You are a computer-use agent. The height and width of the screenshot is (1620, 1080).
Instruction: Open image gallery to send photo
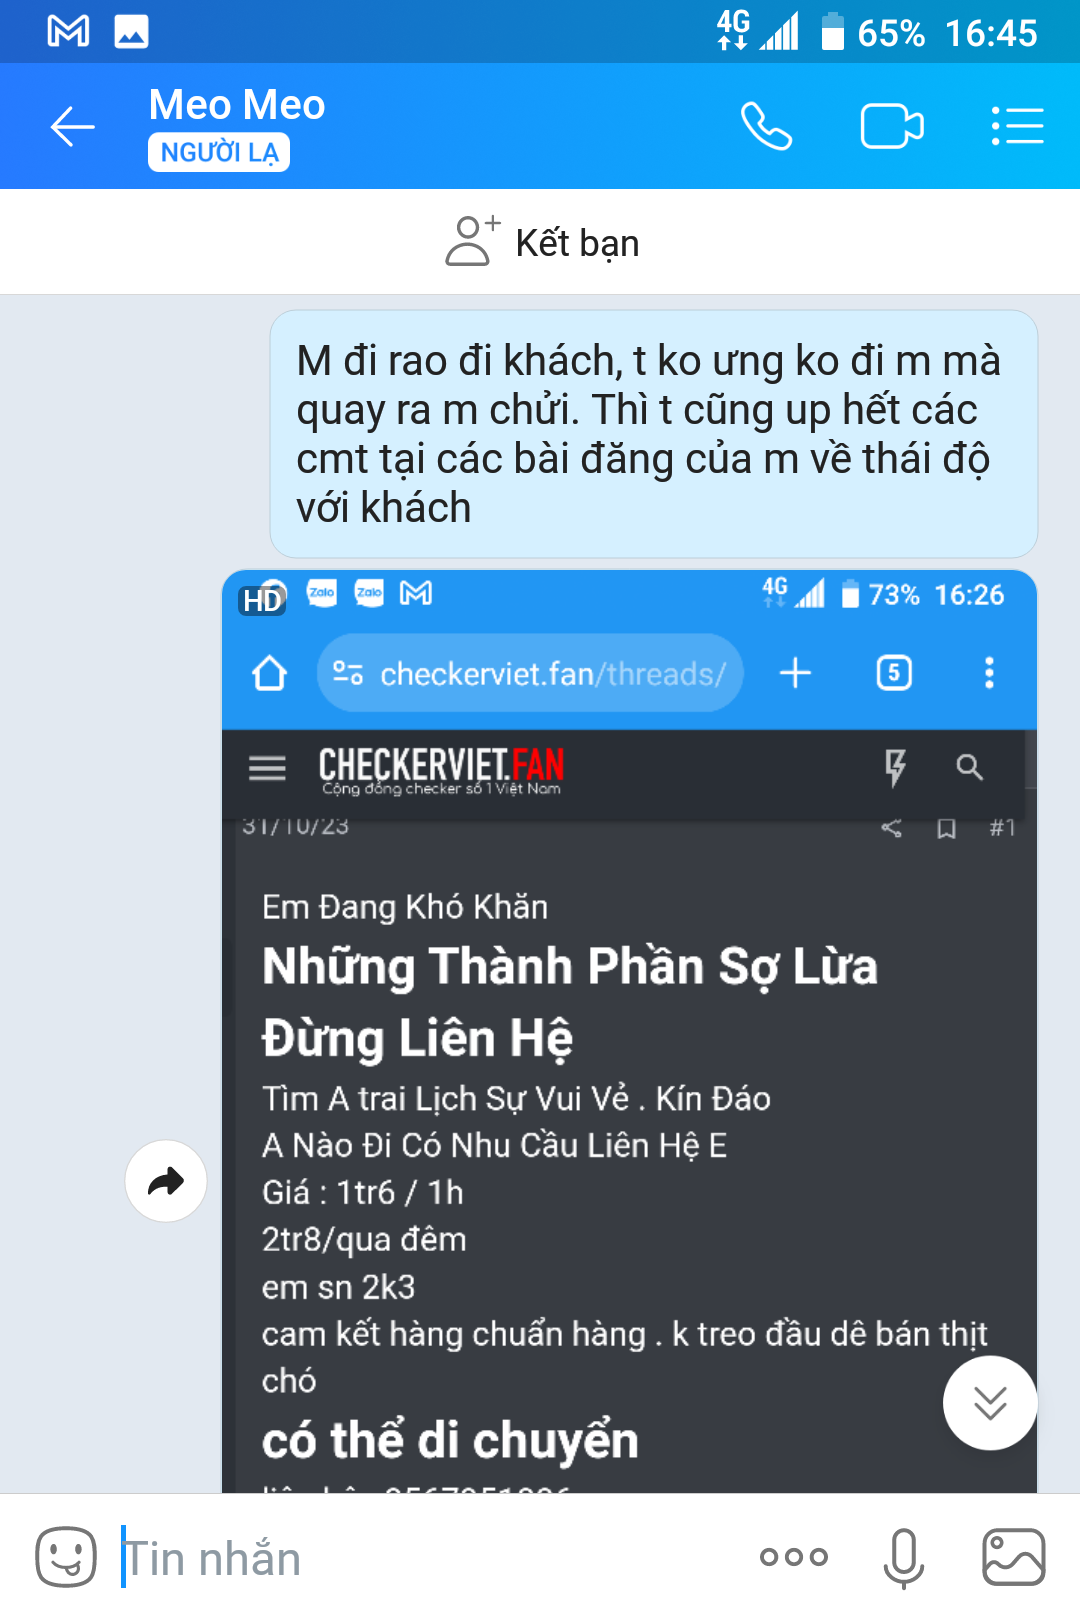[1014, 1556]
